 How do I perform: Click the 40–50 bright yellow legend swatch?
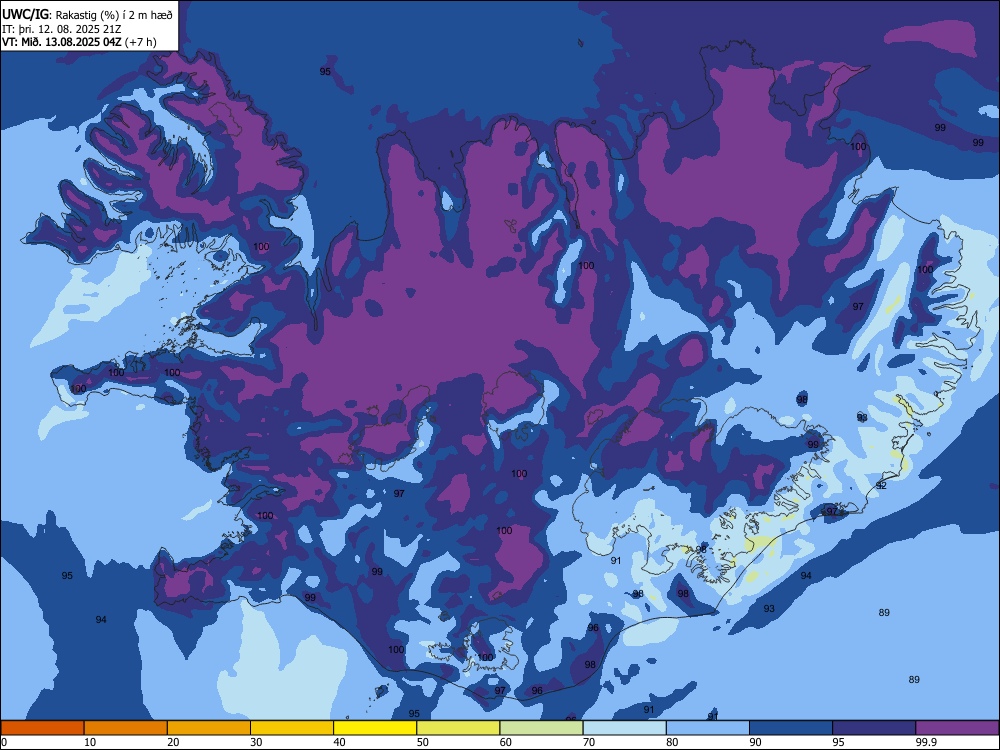[375, 728]
